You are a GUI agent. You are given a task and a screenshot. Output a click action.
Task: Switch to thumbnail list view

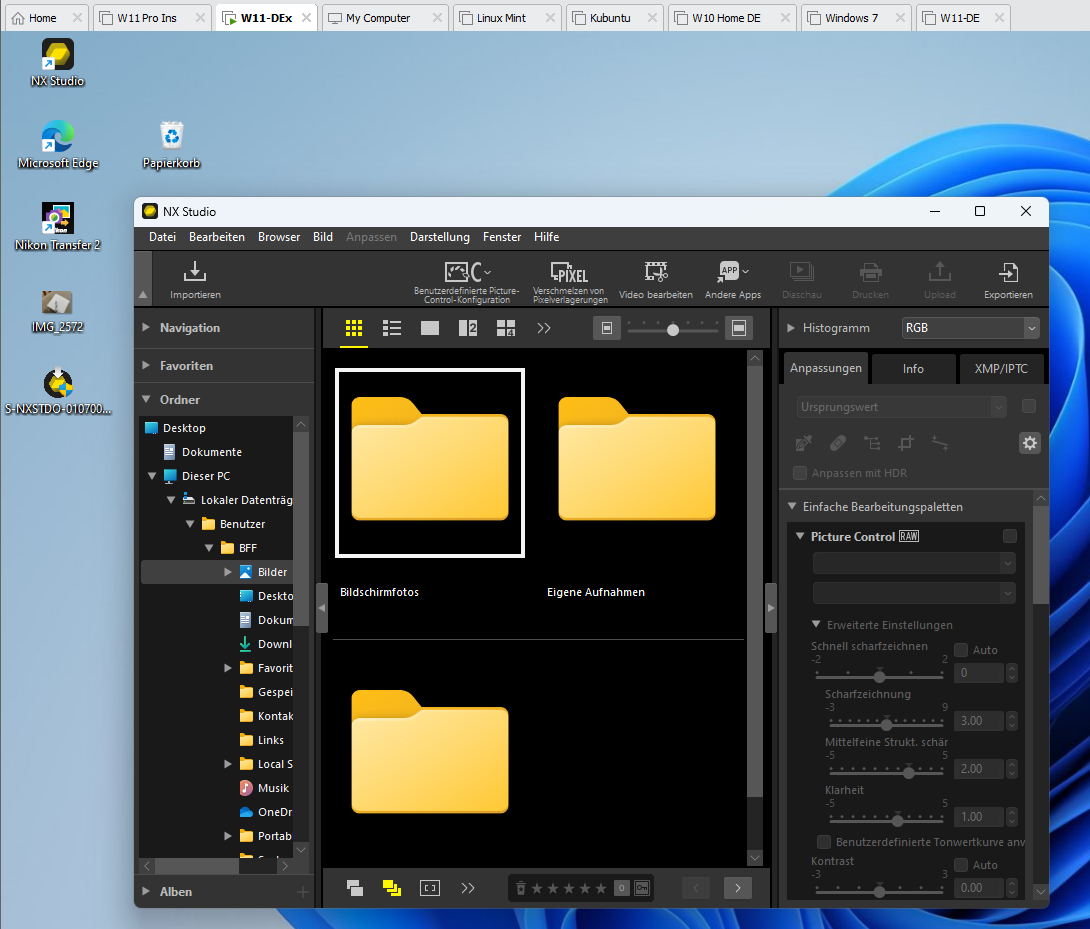392,328
